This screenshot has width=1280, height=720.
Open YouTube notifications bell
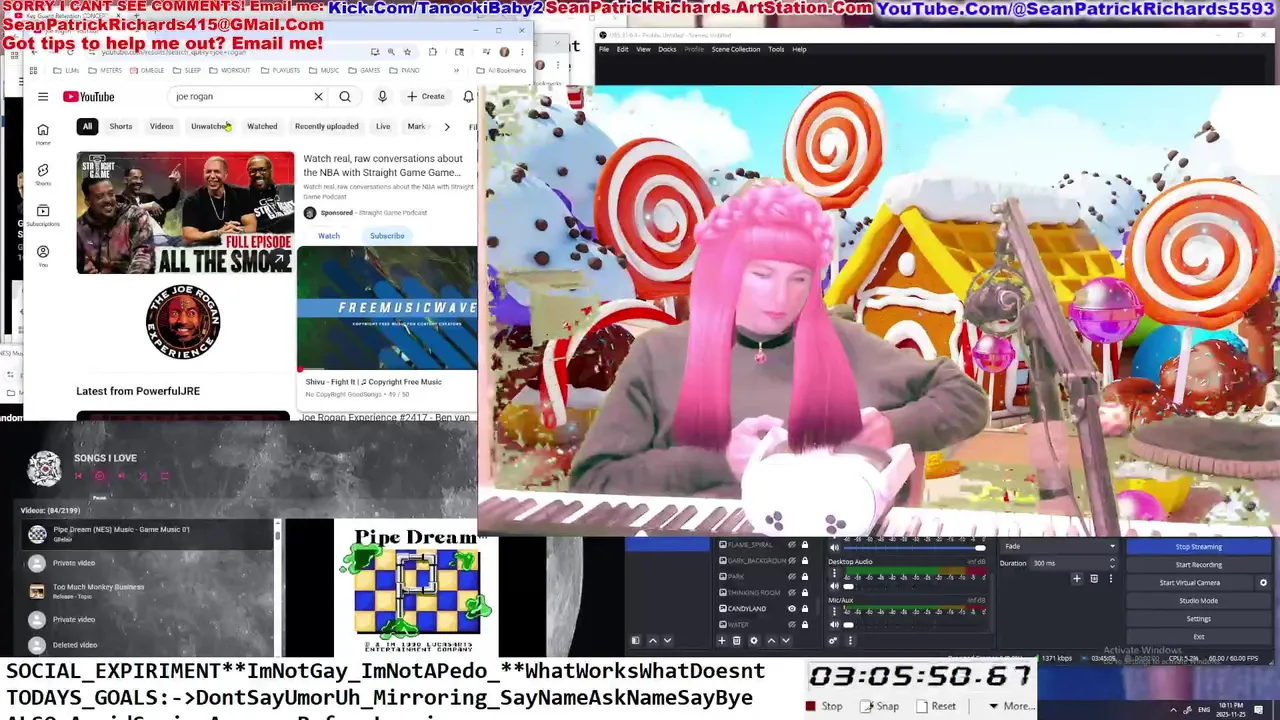(x=468, y=97)
